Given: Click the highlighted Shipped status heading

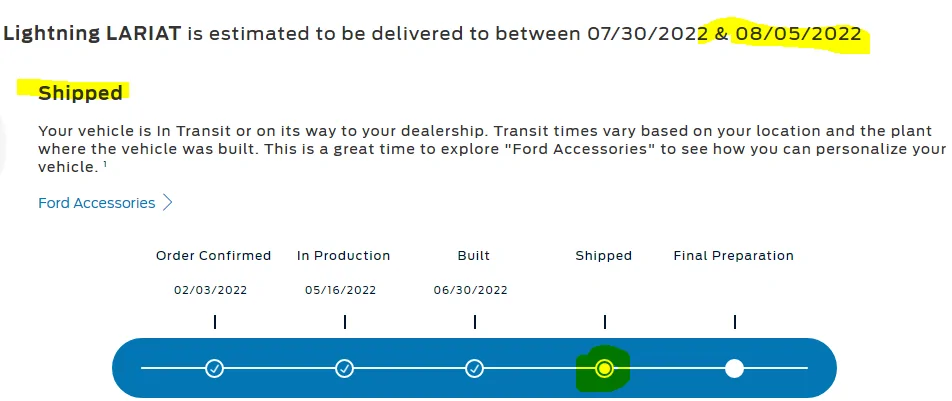Looking at the screenshot, I should point(80,93).
